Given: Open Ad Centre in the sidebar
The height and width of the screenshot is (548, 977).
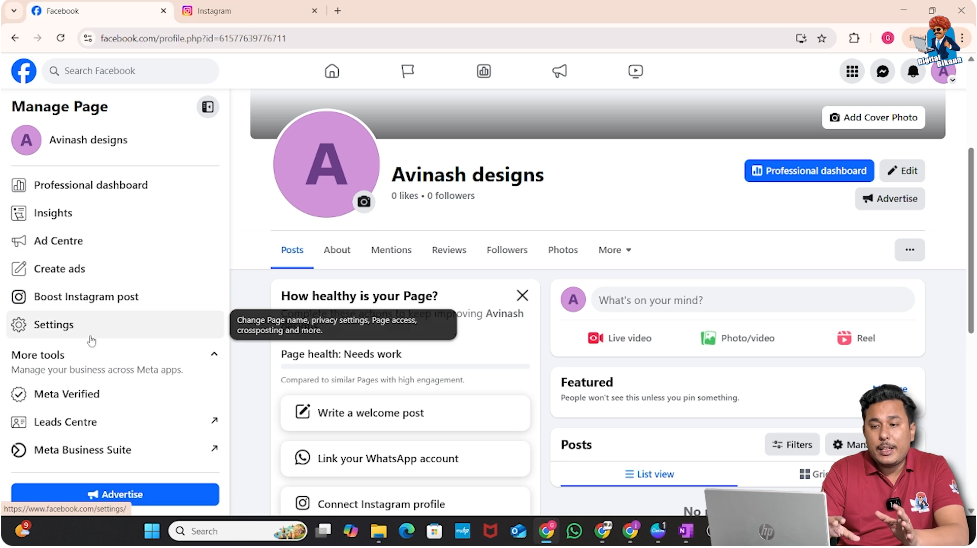Looking at the screenshot, I should click(x=115, y=241).
